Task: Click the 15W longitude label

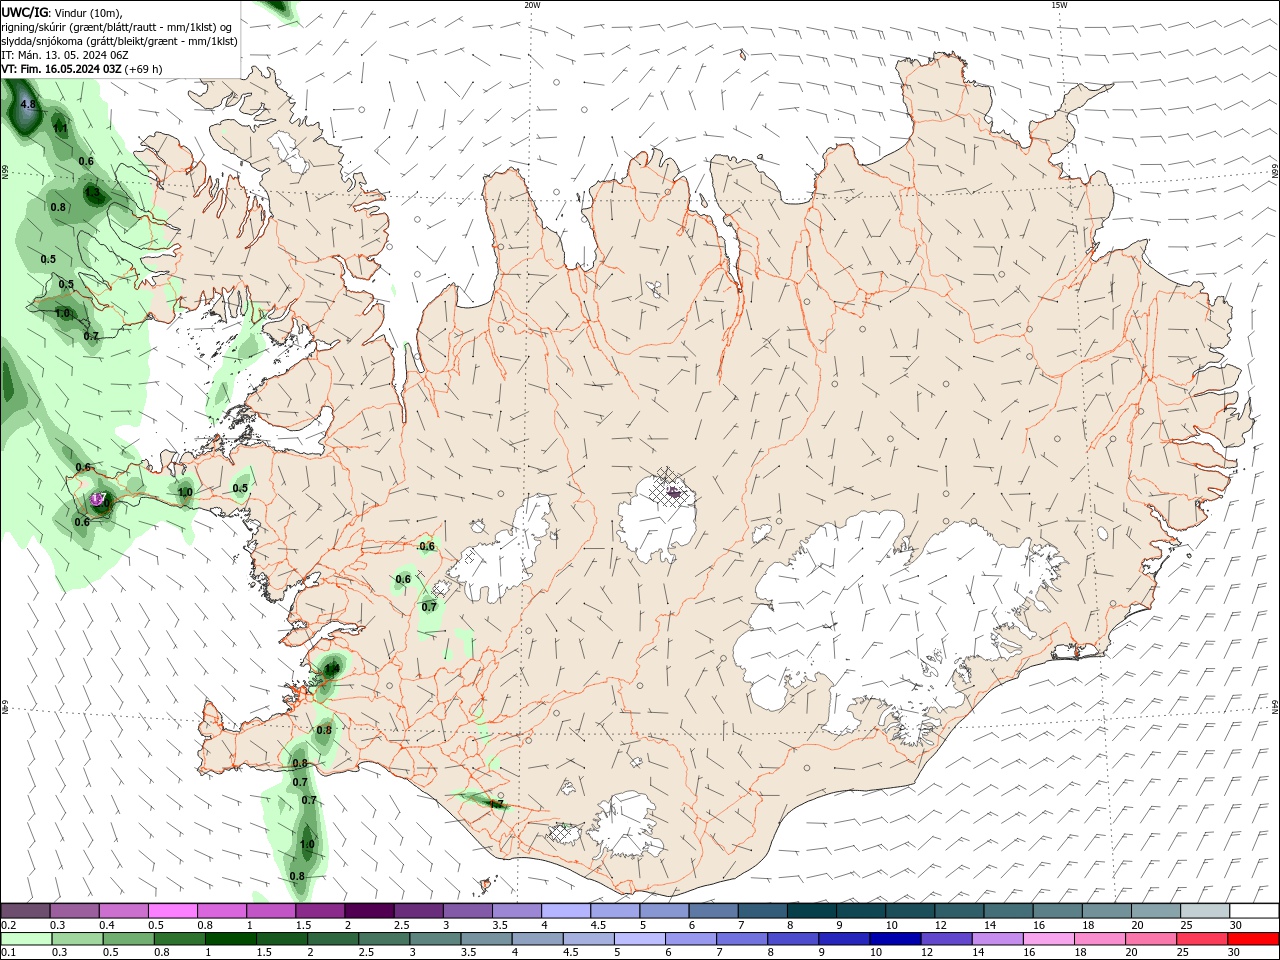Action: coord(1059,5)
